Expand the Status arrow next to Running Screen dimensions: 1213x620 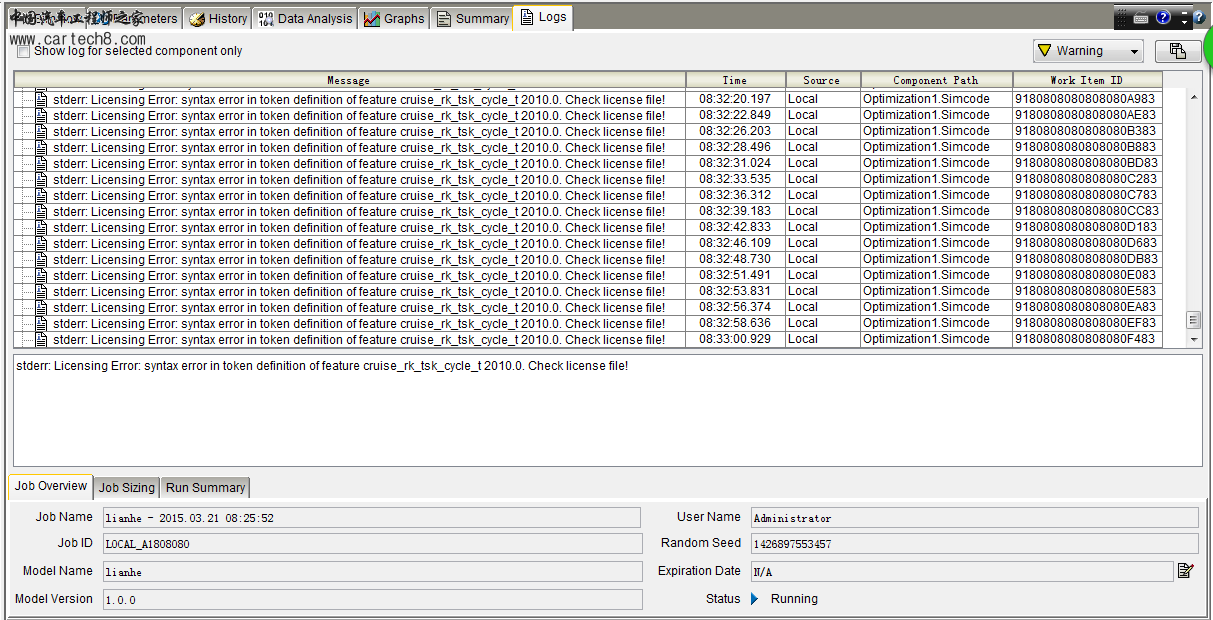[x=752, y=599]
